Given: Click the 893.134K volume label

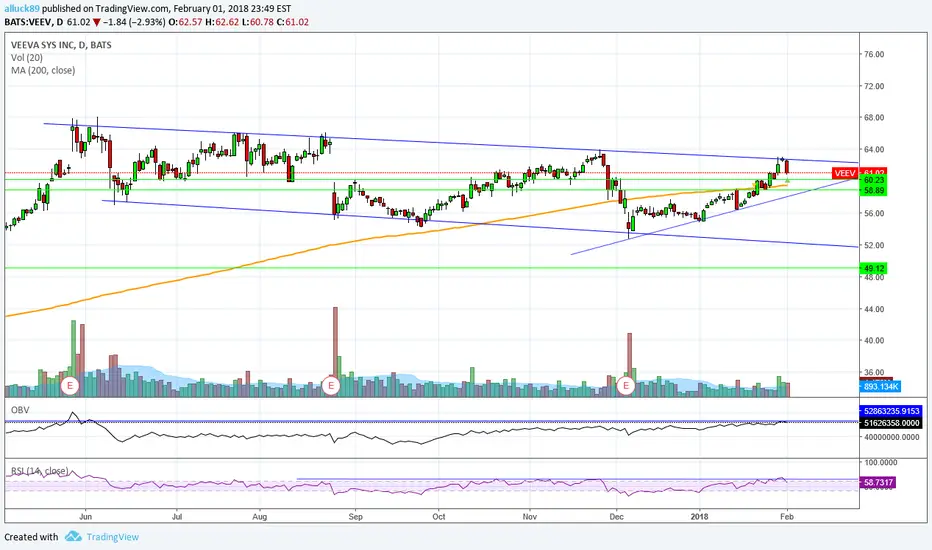Looking at the screenshot, I should tap(881, 386).
